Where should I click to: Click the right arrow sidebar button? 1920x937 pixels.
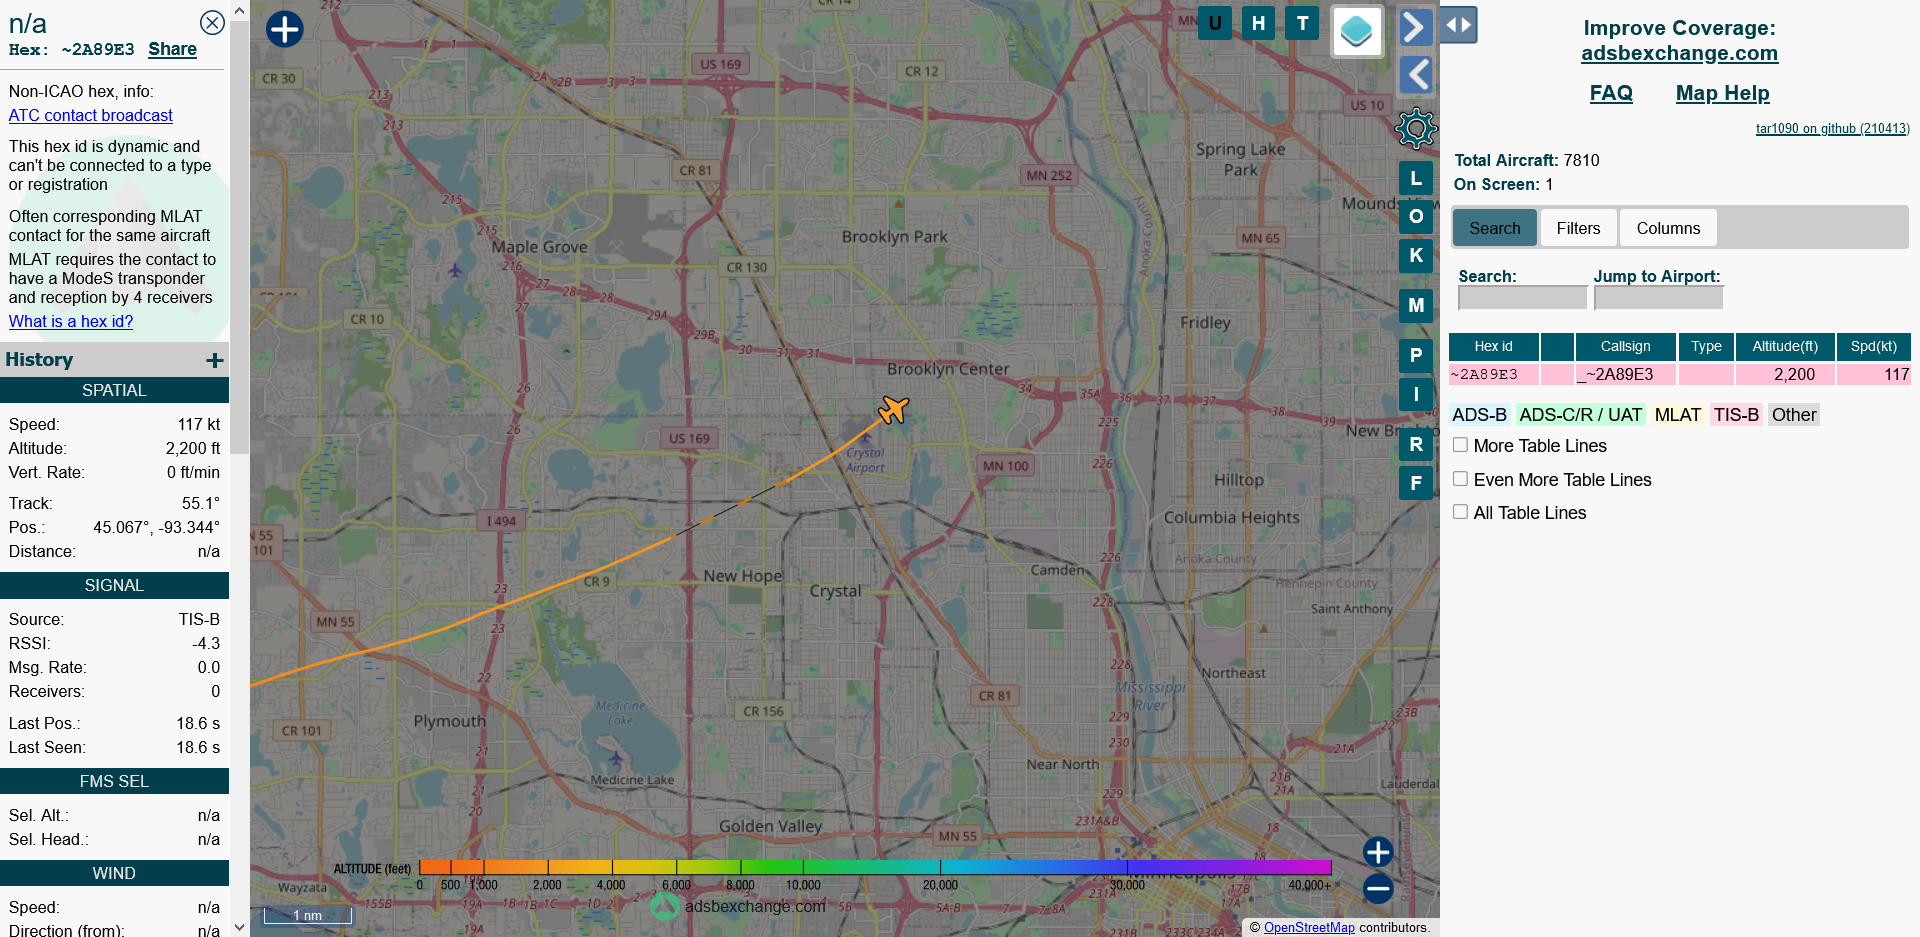coord(1415,27)
